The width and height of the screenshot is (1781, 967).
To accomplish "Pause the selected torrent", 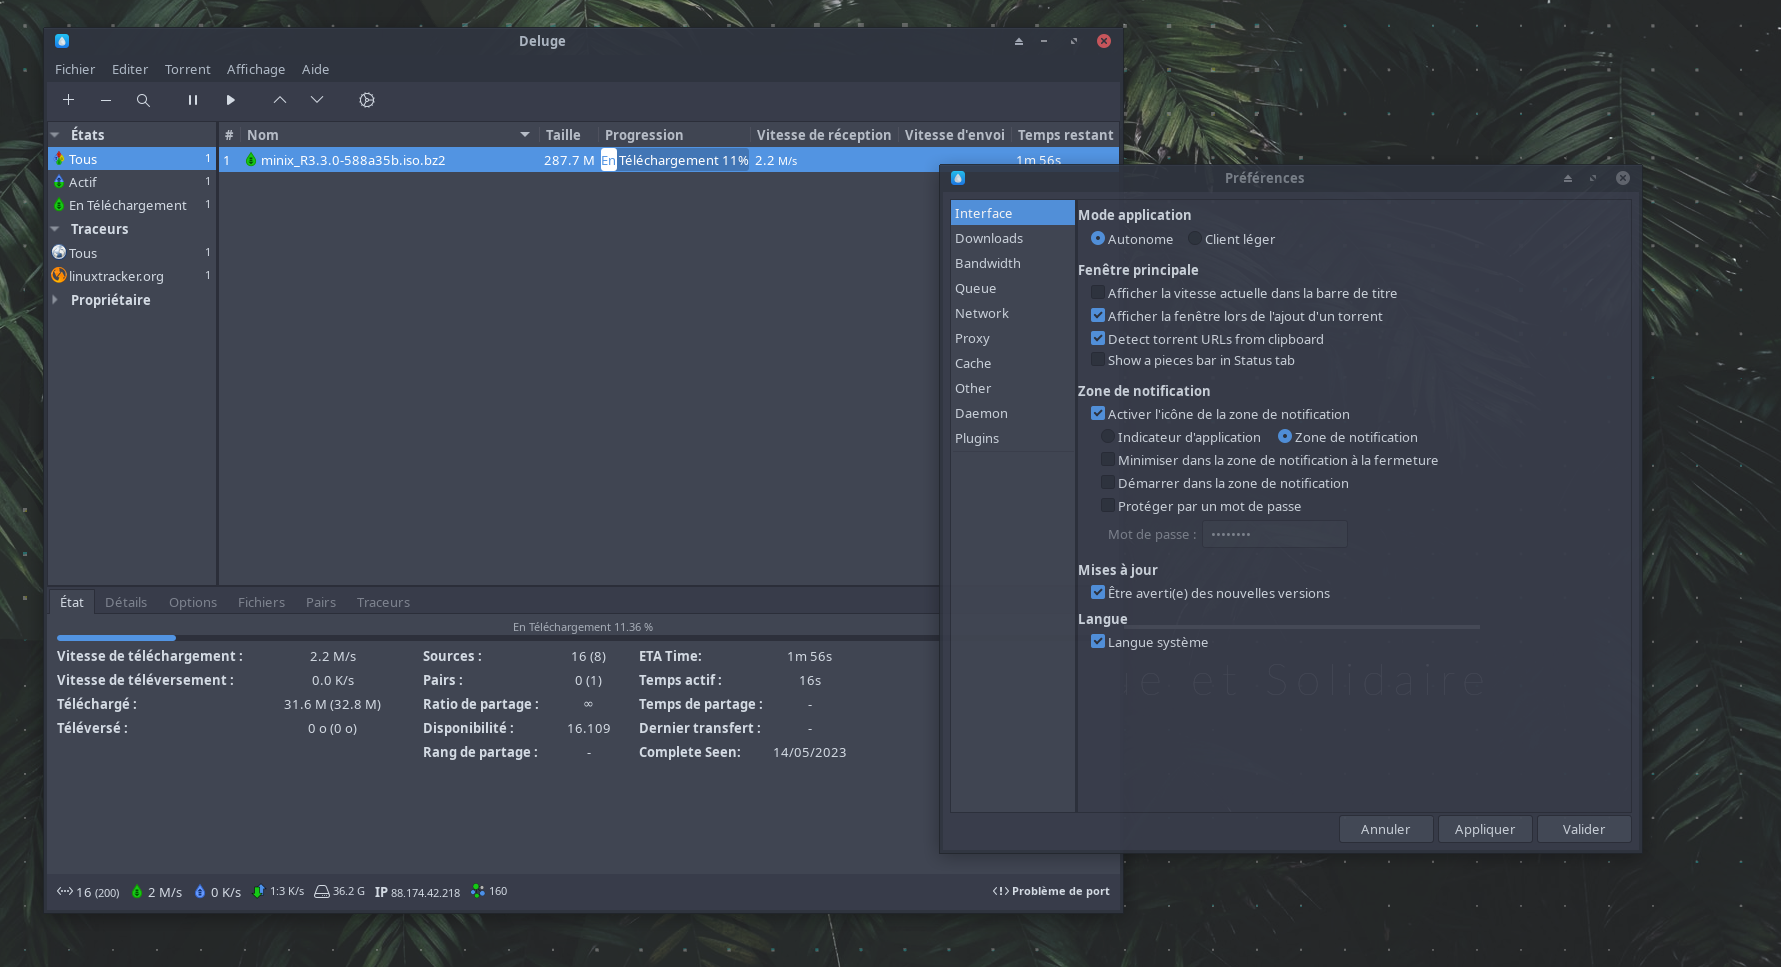I will (193, 100).
